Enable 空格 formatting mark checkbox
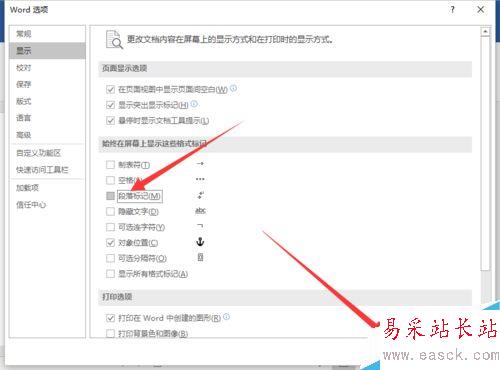Screen dimensions: 500x370 [x=110, y=180]
